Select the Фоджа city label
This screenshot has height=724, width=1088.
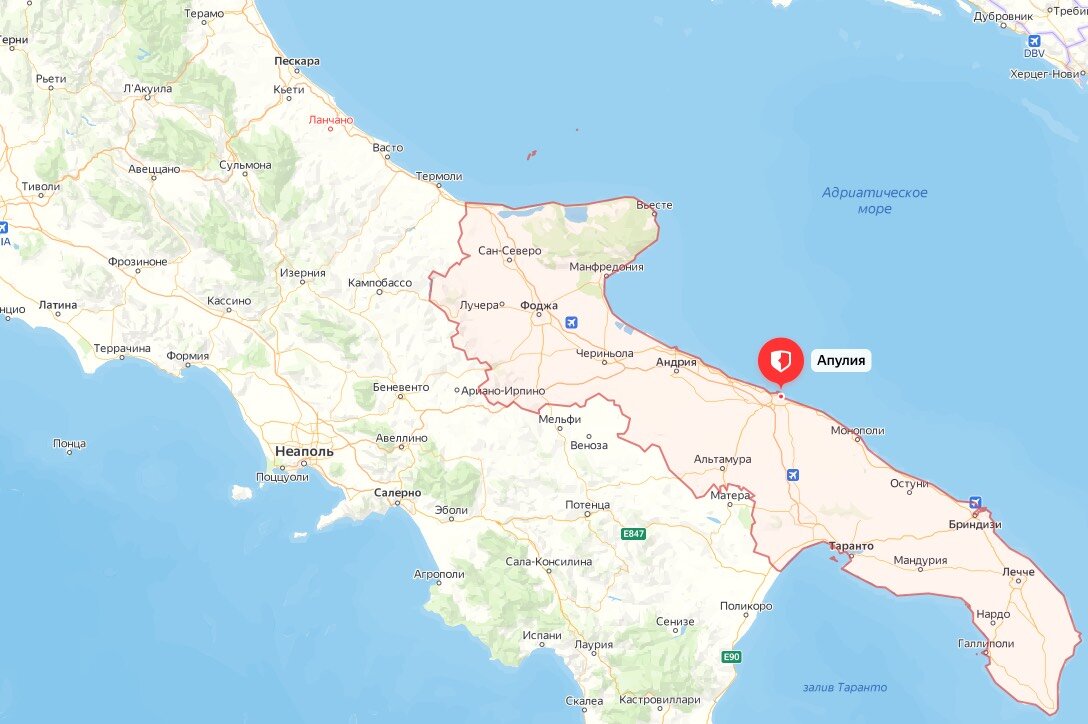pyautogui.click(x=539, y=305)
